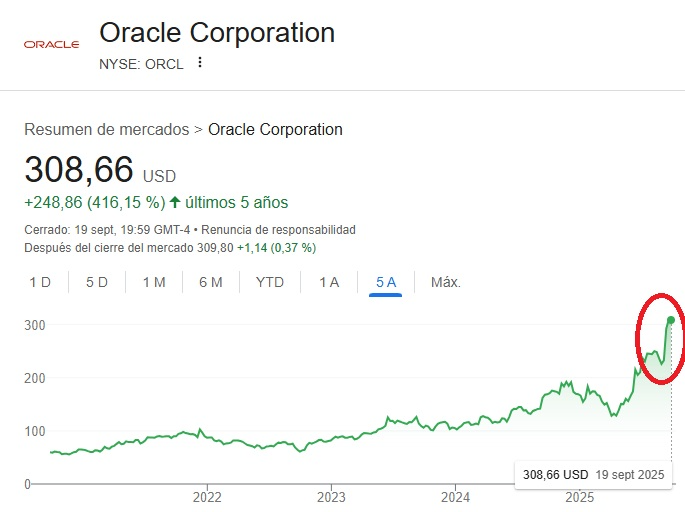Click the 2022 label on chart axis
Viewport: 685px width, 512px height.
(x=207, y=497)
